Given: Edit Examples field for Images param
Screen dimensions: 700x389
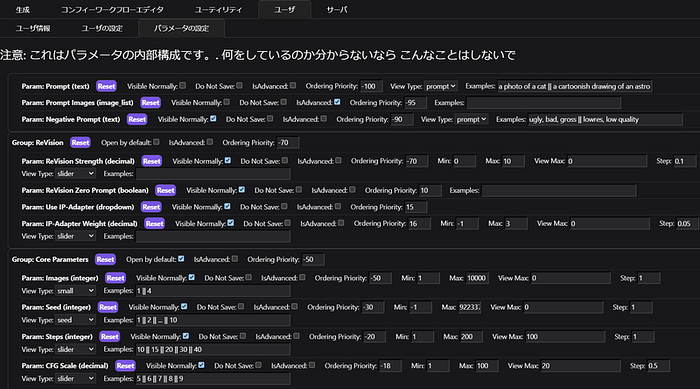Looking at the screenshot, I should pos(213,291).
